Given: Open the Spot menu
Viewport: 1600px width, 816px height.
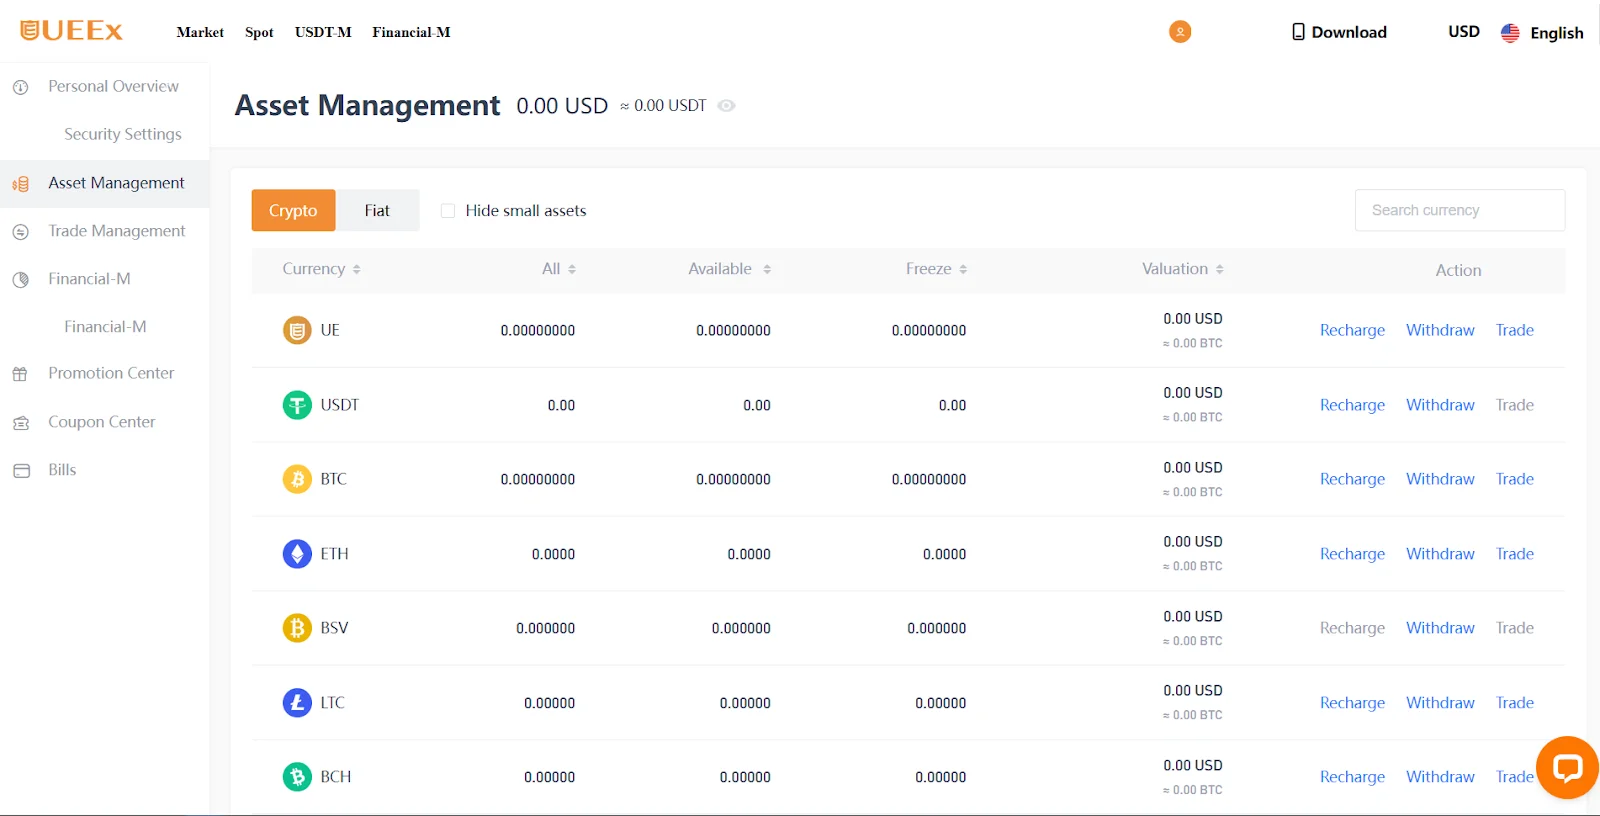Looking at the screenshot, I should click(x=259, y=32).
